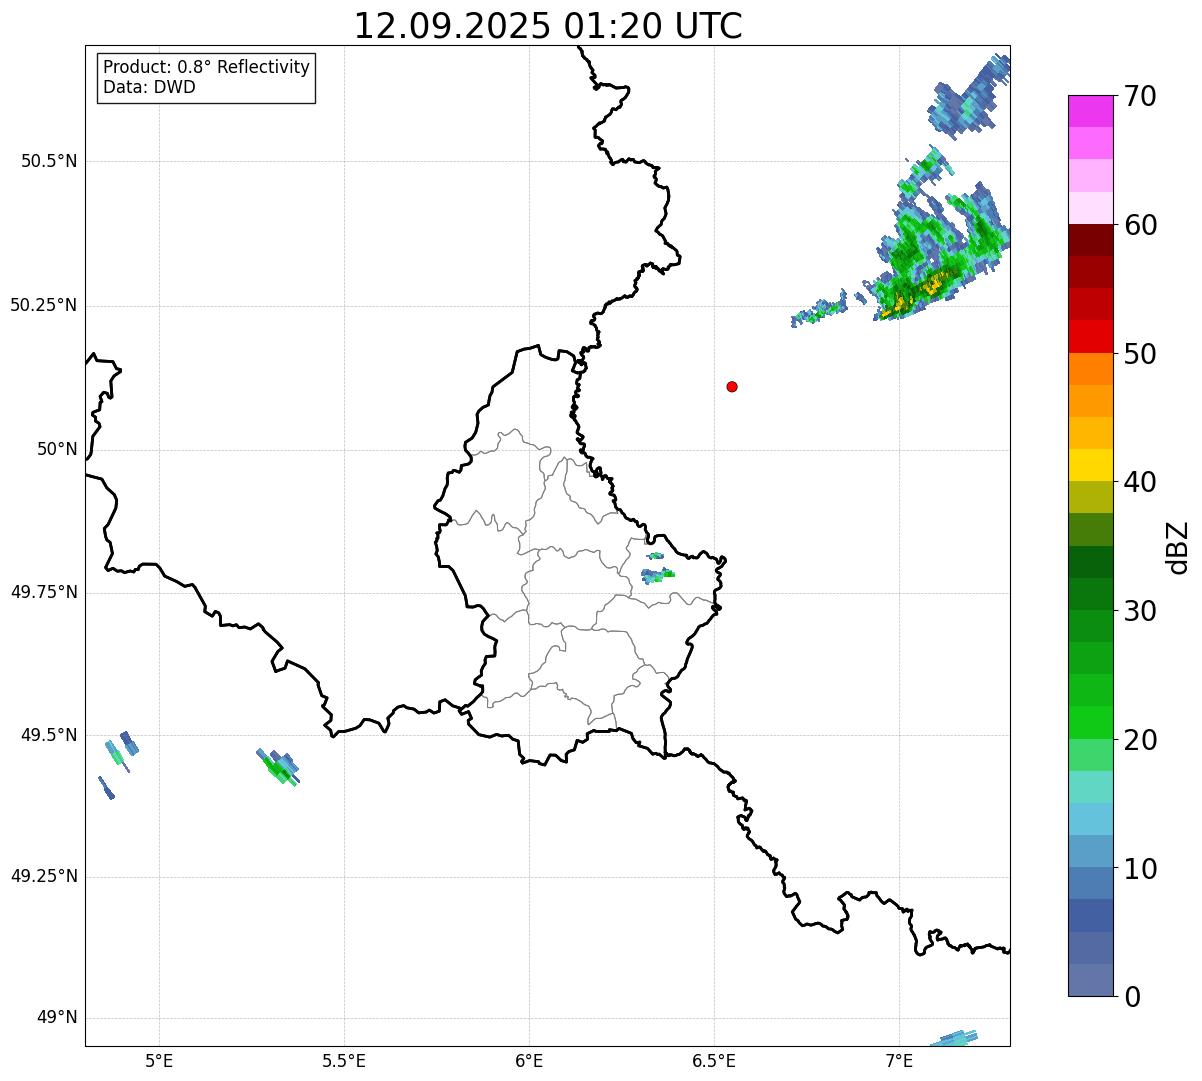Click the small echo inside eastern Luxembourg
Viewport: 1202px width, 1081px height.
click(657, 575)
